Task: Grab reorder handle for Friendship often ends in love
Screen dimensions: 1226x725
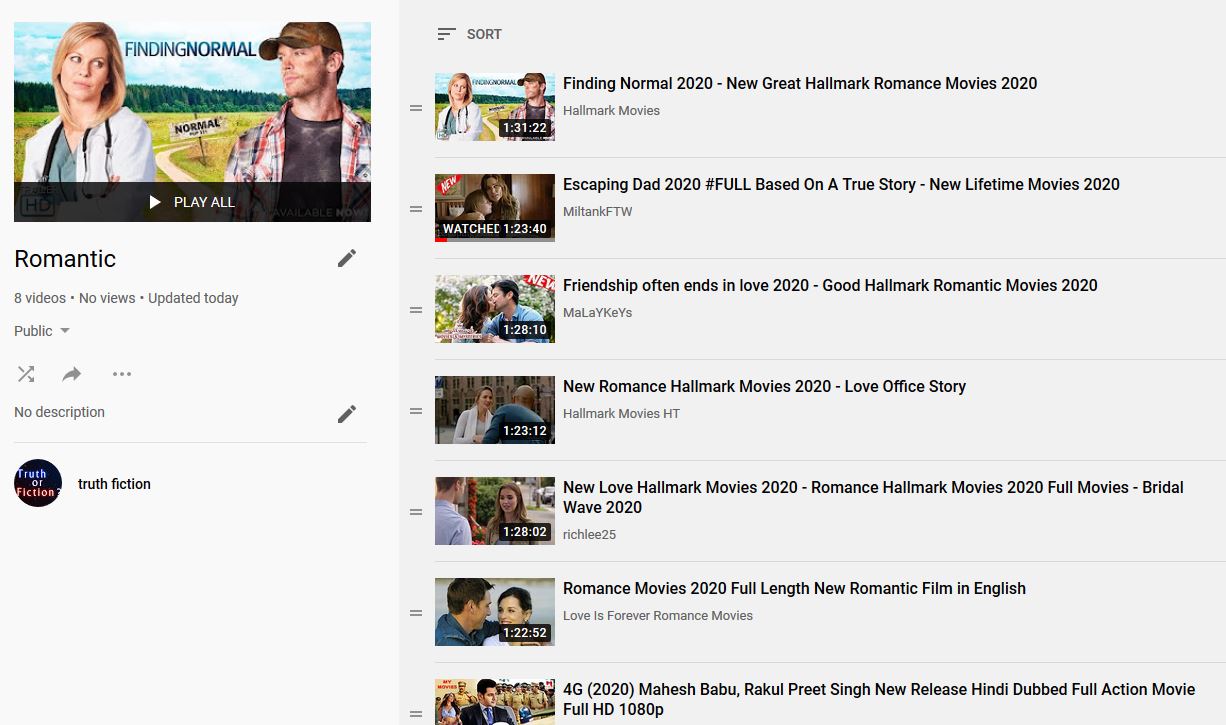Action: click(416, 310)
